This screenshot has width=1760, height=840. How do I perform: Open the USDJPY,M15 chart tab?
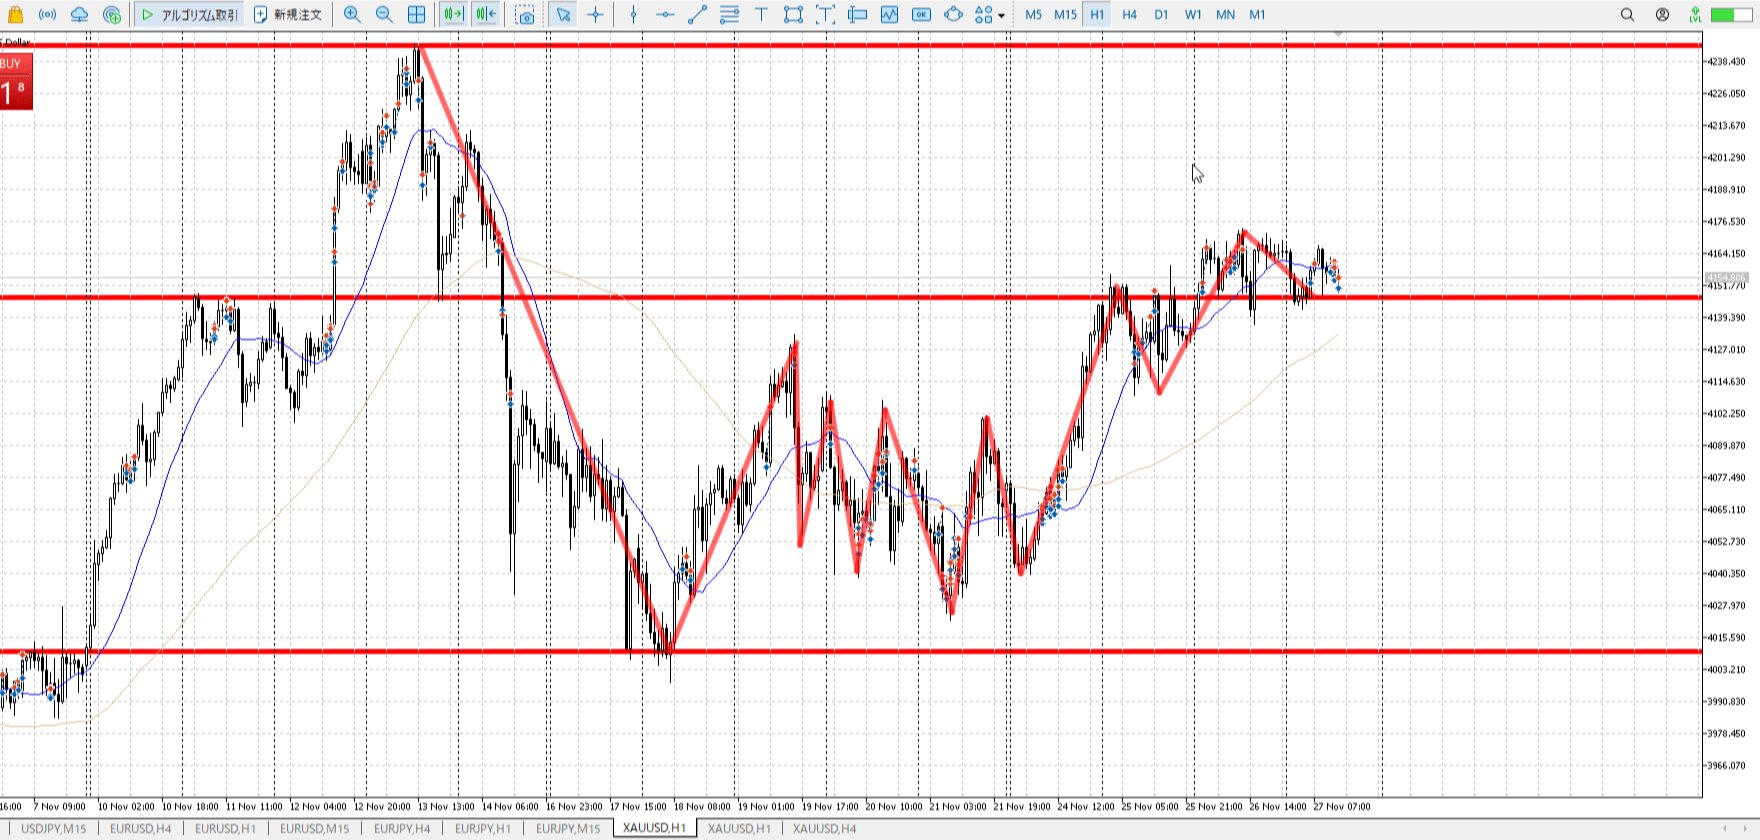pyautogui.click(x=53, y=828)
